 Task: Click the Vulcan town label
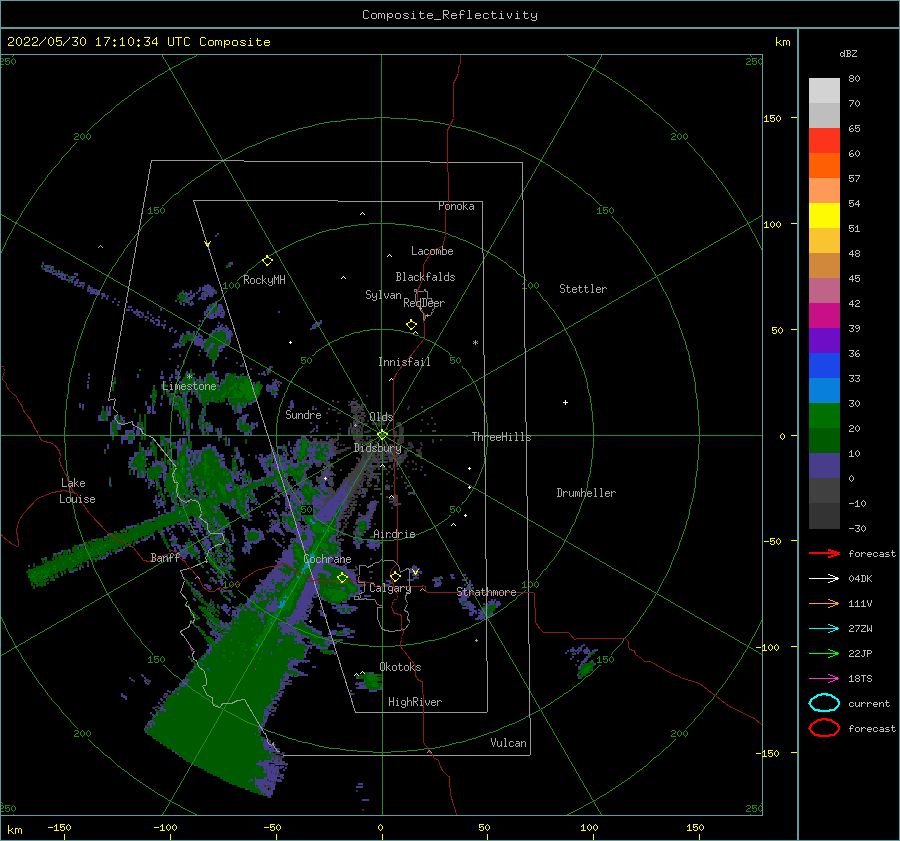pos(508,743)
